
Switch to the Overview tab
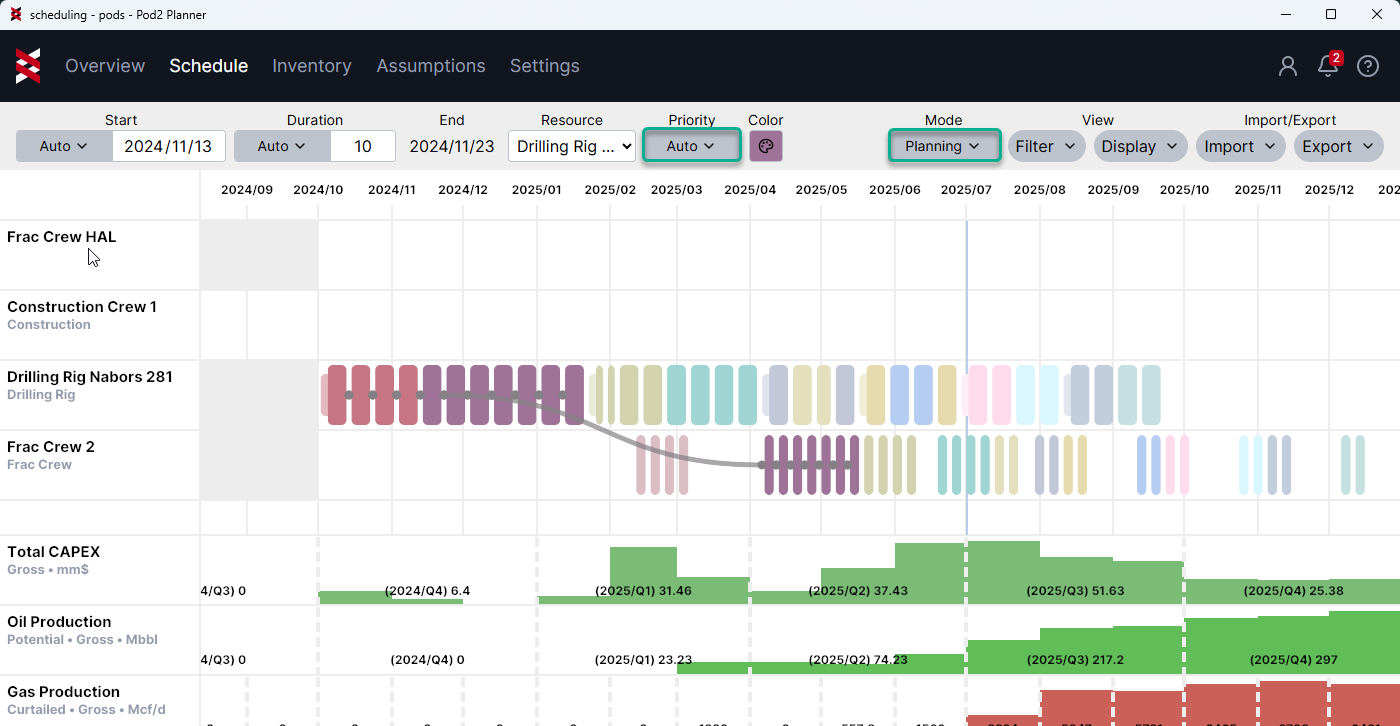click(105, 66)
